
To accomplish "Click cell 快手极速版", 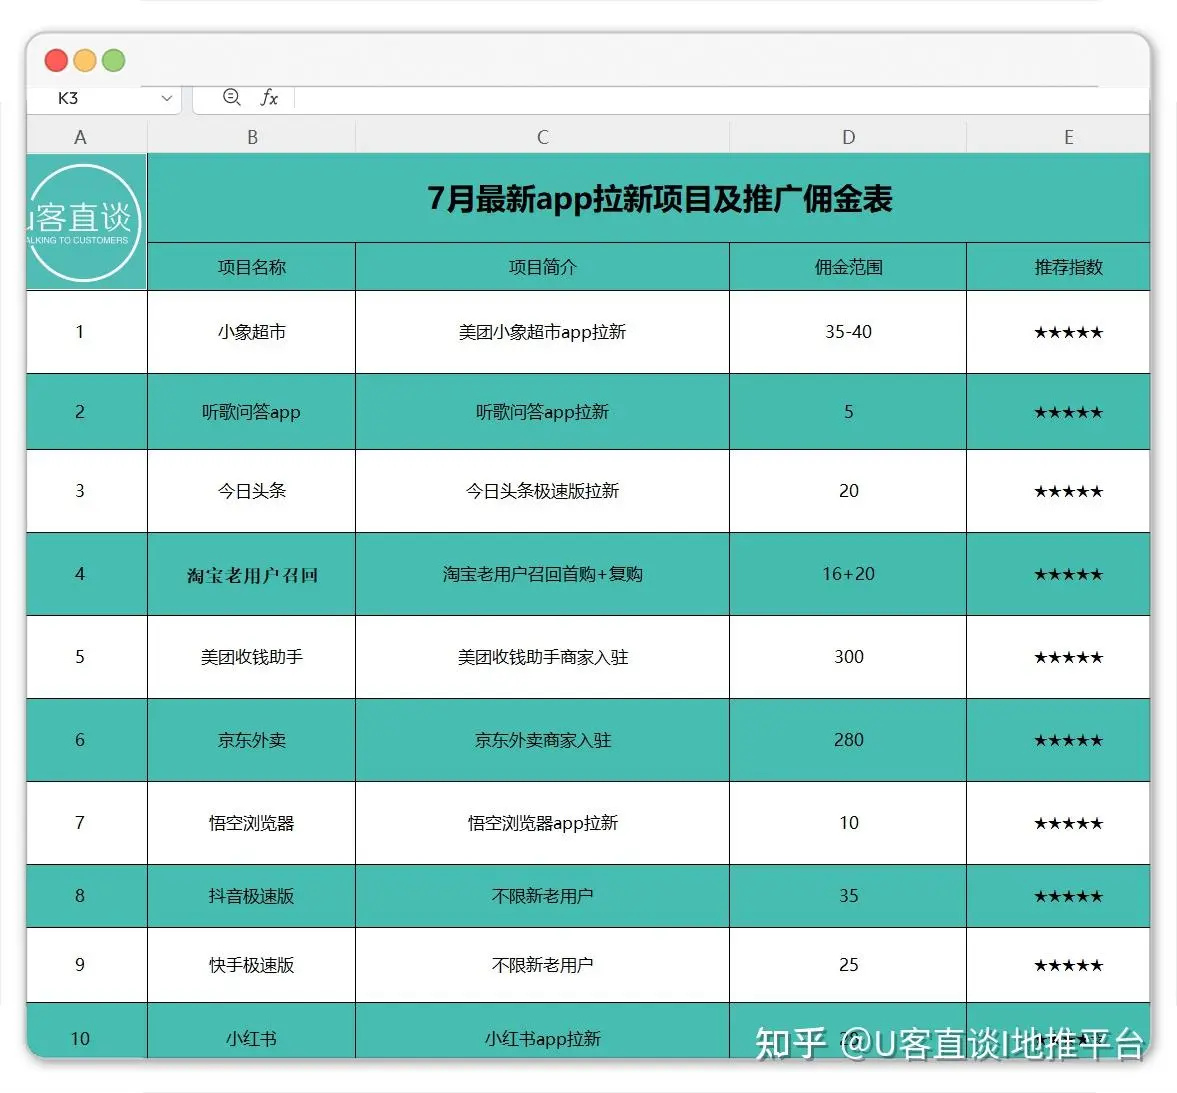I will click(251, 965).
